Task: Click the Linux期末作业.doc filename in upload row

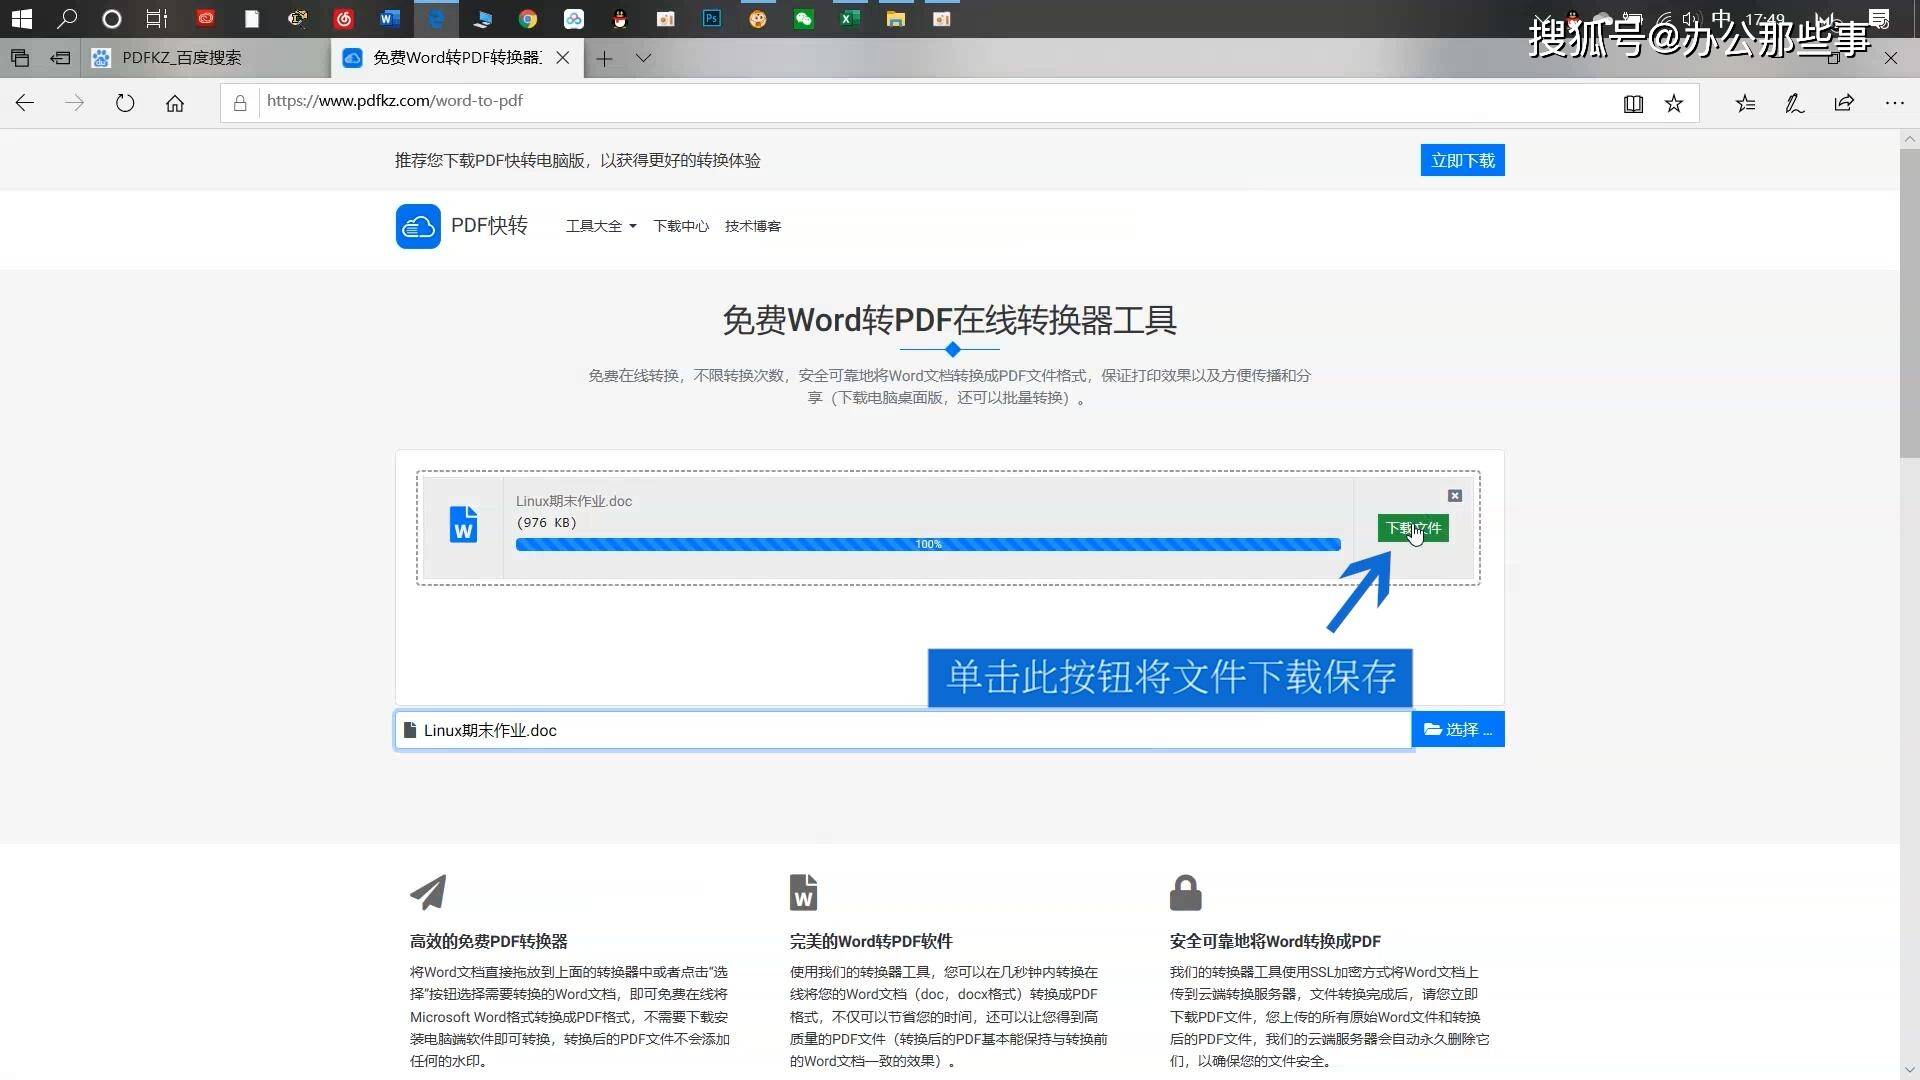Action: click(574, 501)
